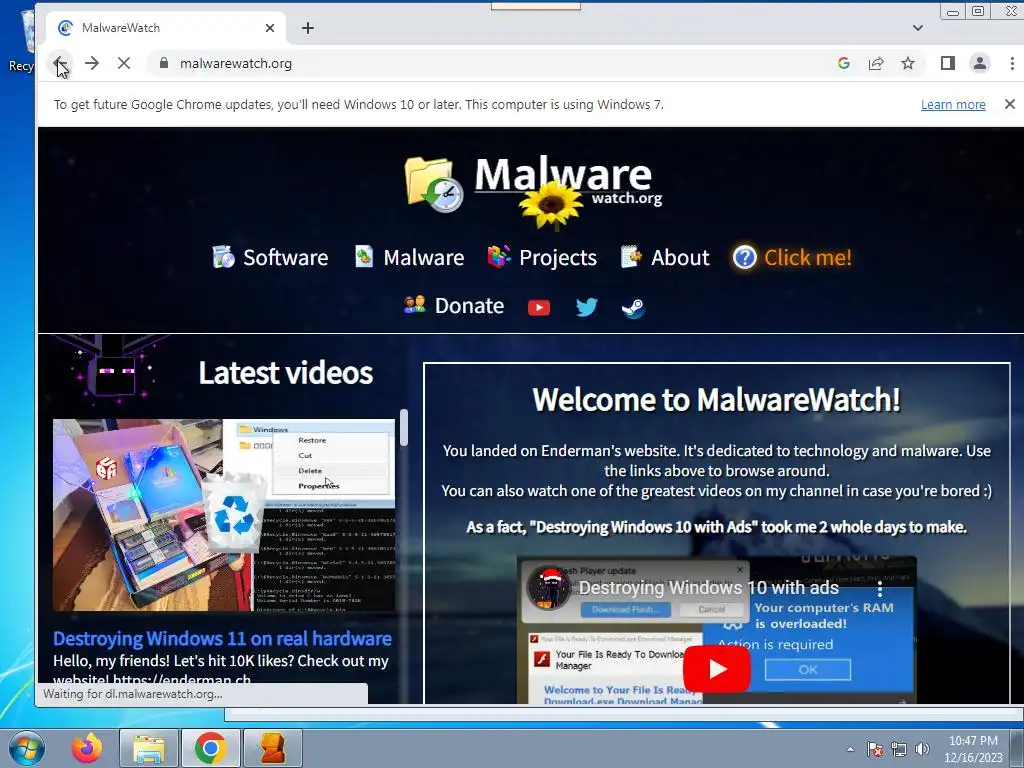Share this page via the share icon

pyautogui.click(x=876, y=63)
